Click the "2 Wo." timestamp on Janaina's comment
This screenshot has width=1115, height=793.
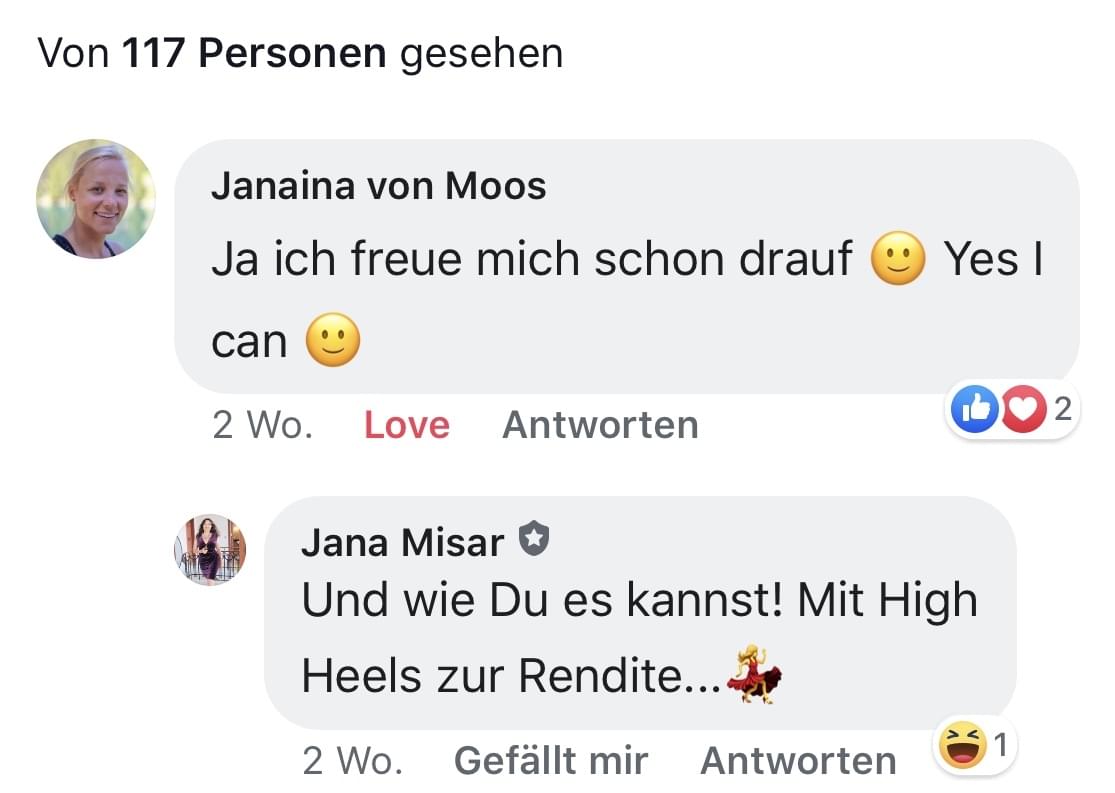[262, 425]
